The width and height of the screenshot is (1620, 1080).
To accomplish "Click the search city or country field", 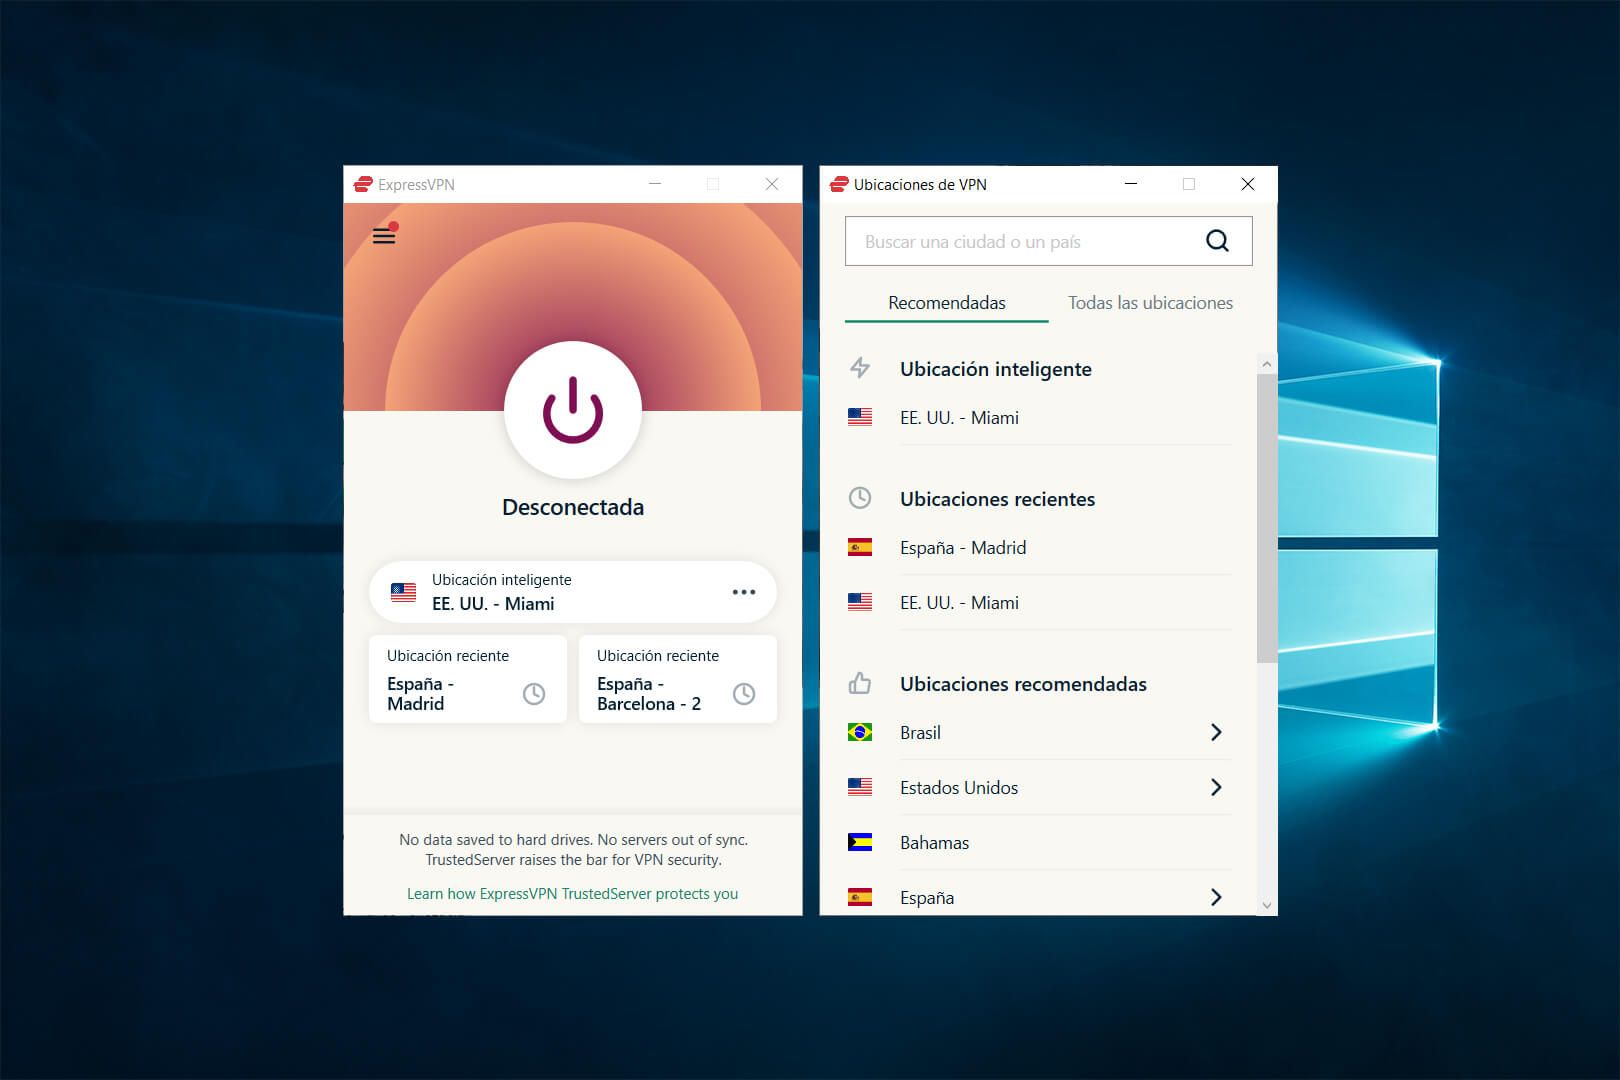I will click(1048, 241).
